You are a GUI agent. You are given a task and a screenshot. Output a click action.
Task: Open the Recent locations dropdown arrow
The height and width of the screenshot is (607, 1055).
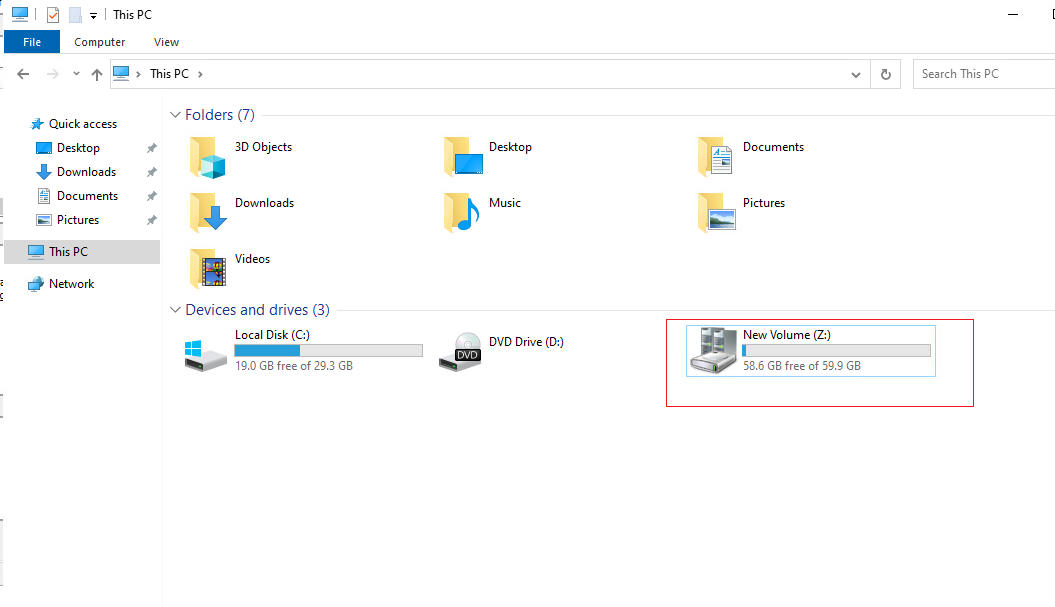76,73
